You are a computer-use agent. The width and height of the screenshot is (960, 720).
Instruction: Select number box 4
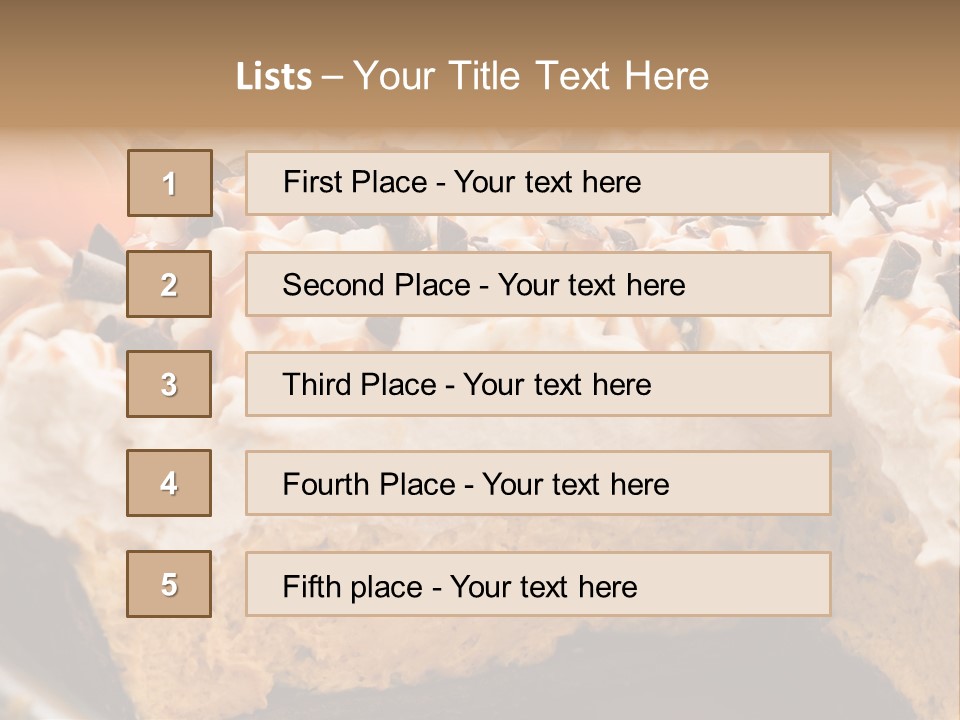pyautogui.click(x=169, y=483)
